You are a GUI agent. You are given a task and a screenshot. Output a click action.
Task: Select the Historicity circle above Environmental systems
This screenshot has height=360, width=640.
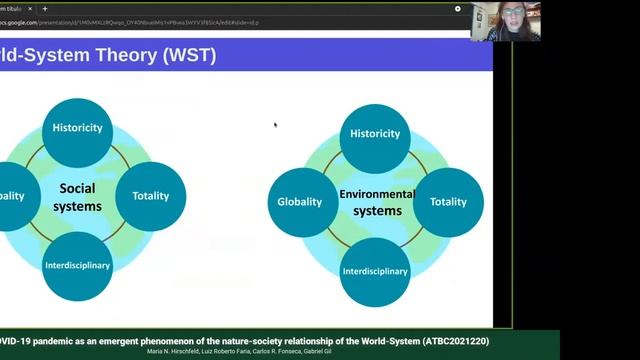[375, 139]
